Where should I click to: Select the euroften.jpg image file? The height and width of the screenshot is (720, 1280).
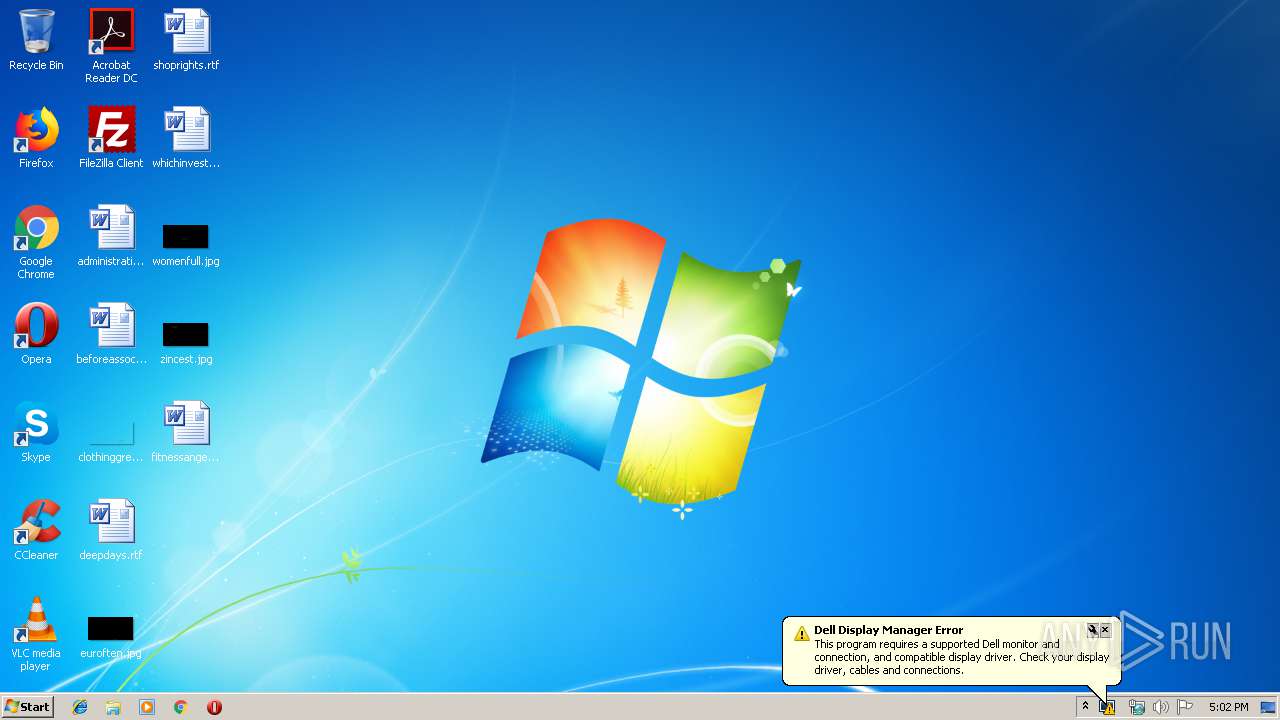111,636
